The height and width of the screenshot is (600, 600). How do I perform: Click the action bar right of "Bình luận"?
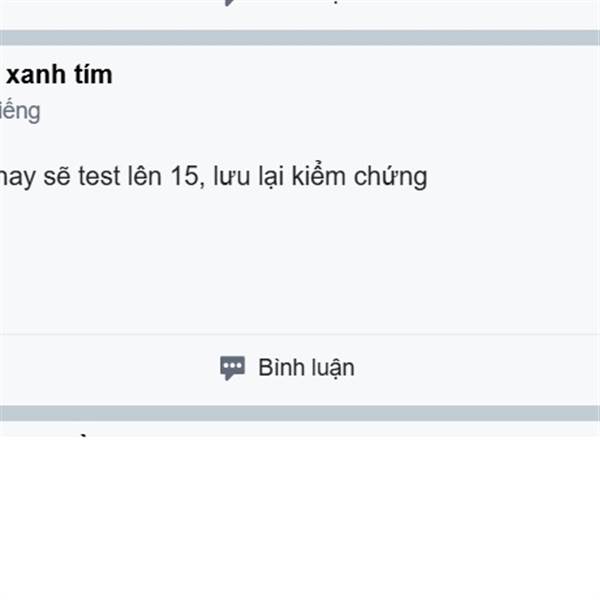click(x=478, y=368)
